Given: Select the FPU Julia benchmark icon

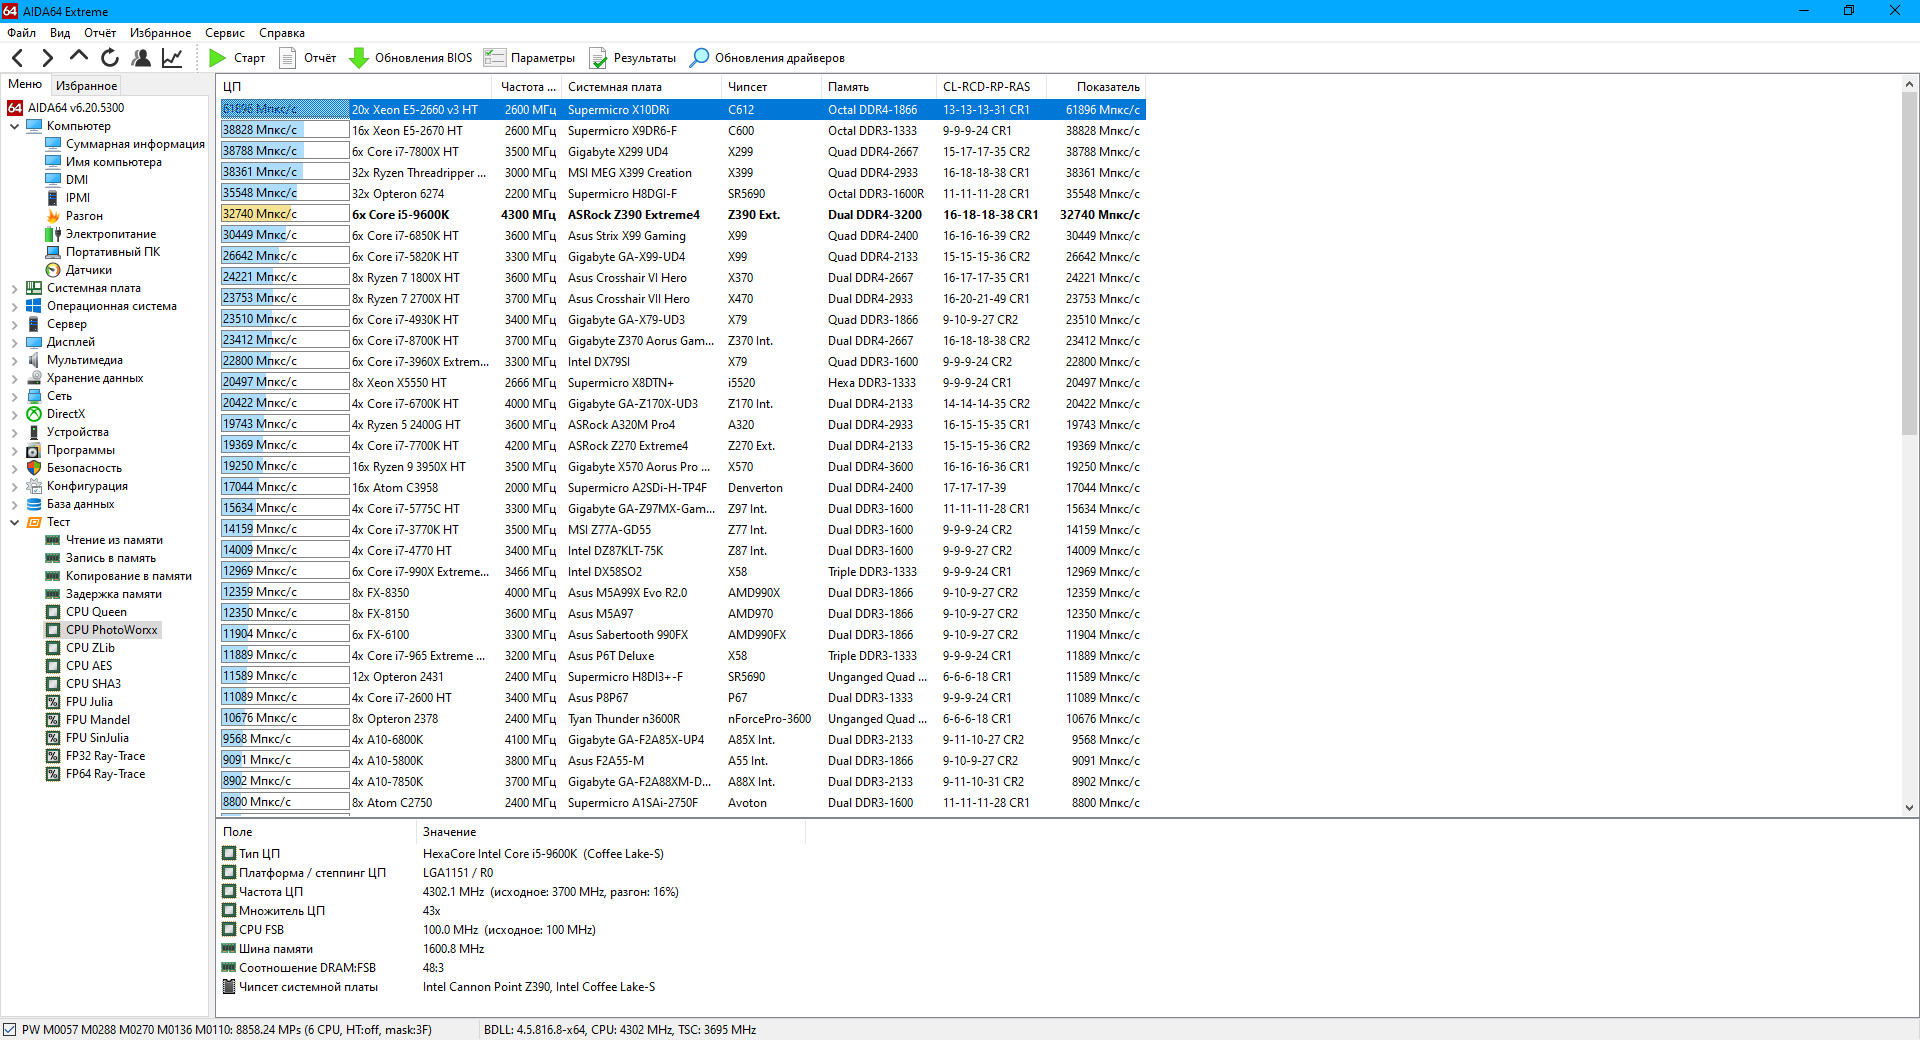Looking at the screenshot, I should pos(53,702).
